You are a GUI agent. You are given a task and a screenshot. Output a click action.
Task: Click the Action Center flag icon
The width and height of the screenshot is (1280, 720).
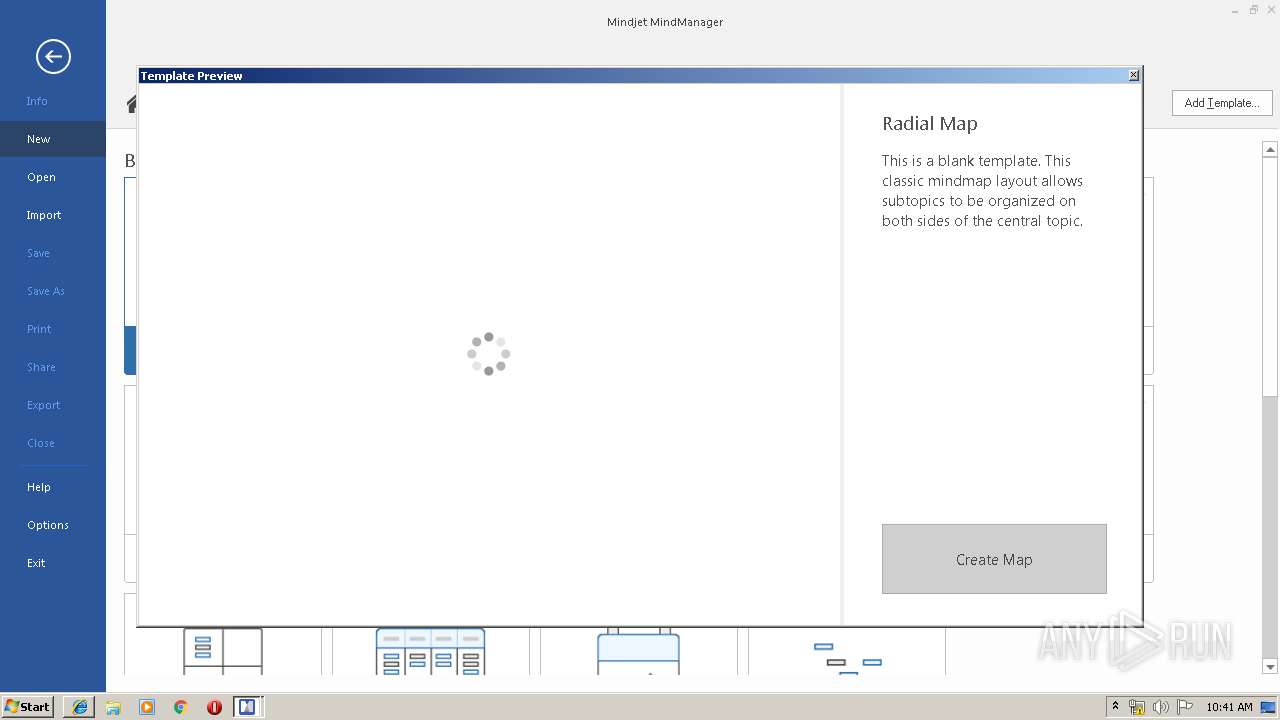point(1185,707)
